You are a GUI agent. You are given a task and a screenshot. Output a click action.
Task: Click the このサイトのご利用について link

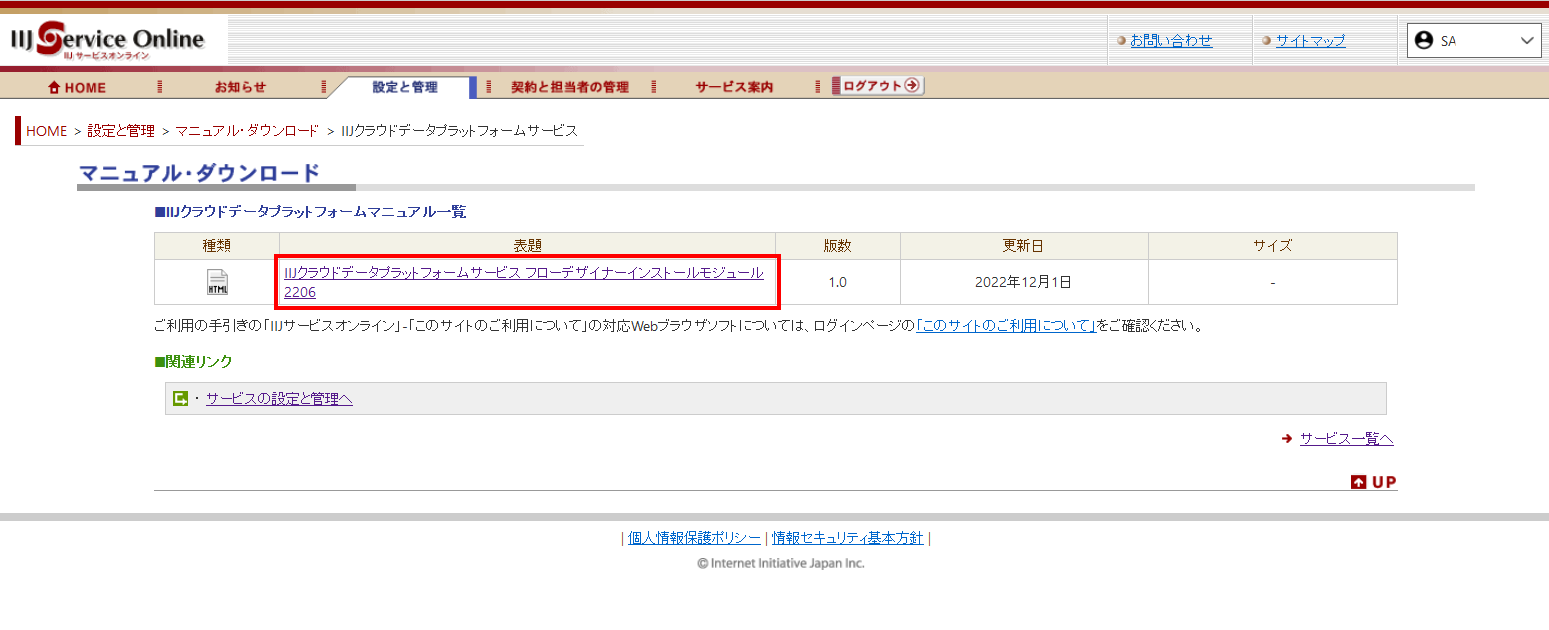click(1006, 326)
